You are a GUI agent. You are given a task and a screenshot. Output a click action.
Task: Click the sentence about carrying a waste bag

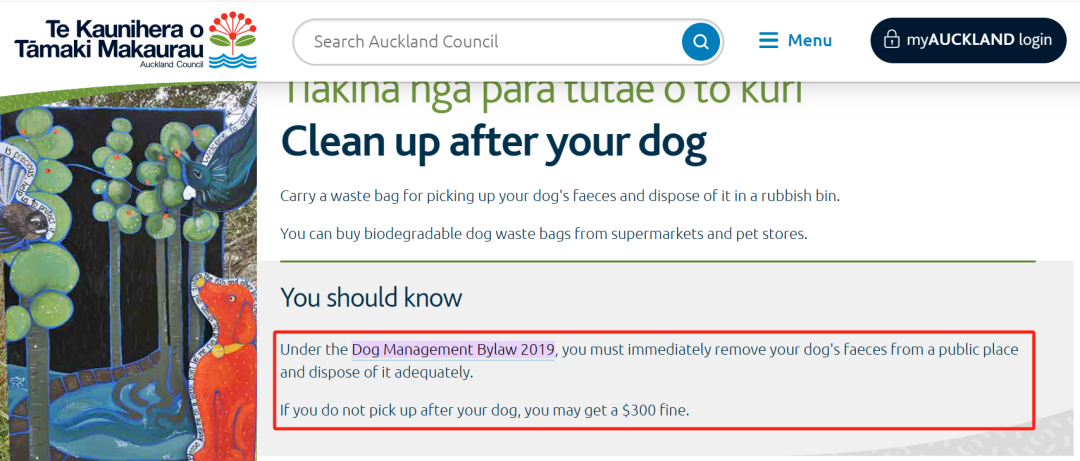click(x=561, y=196)
